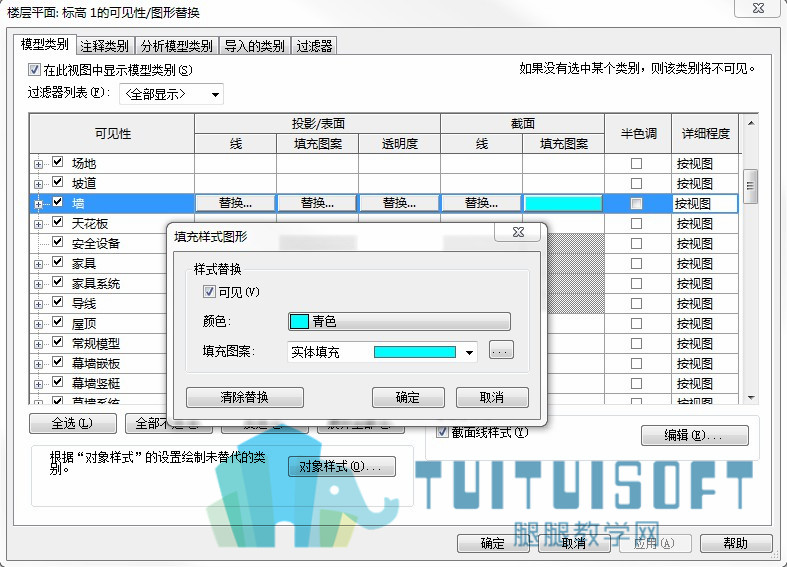Expand the 墙 category row

[x=38, y=204]
